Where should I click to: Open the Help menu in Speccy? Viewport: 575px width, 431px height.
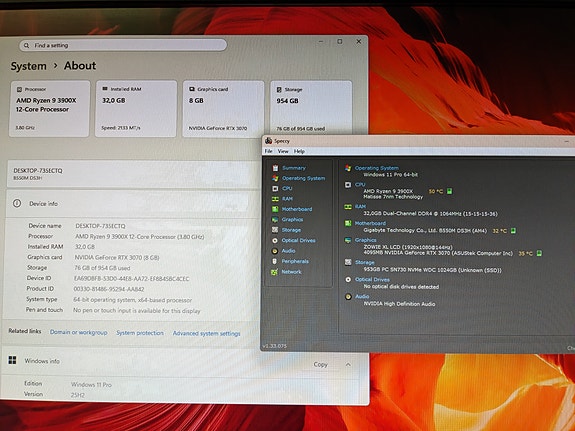tap(299, 151)
